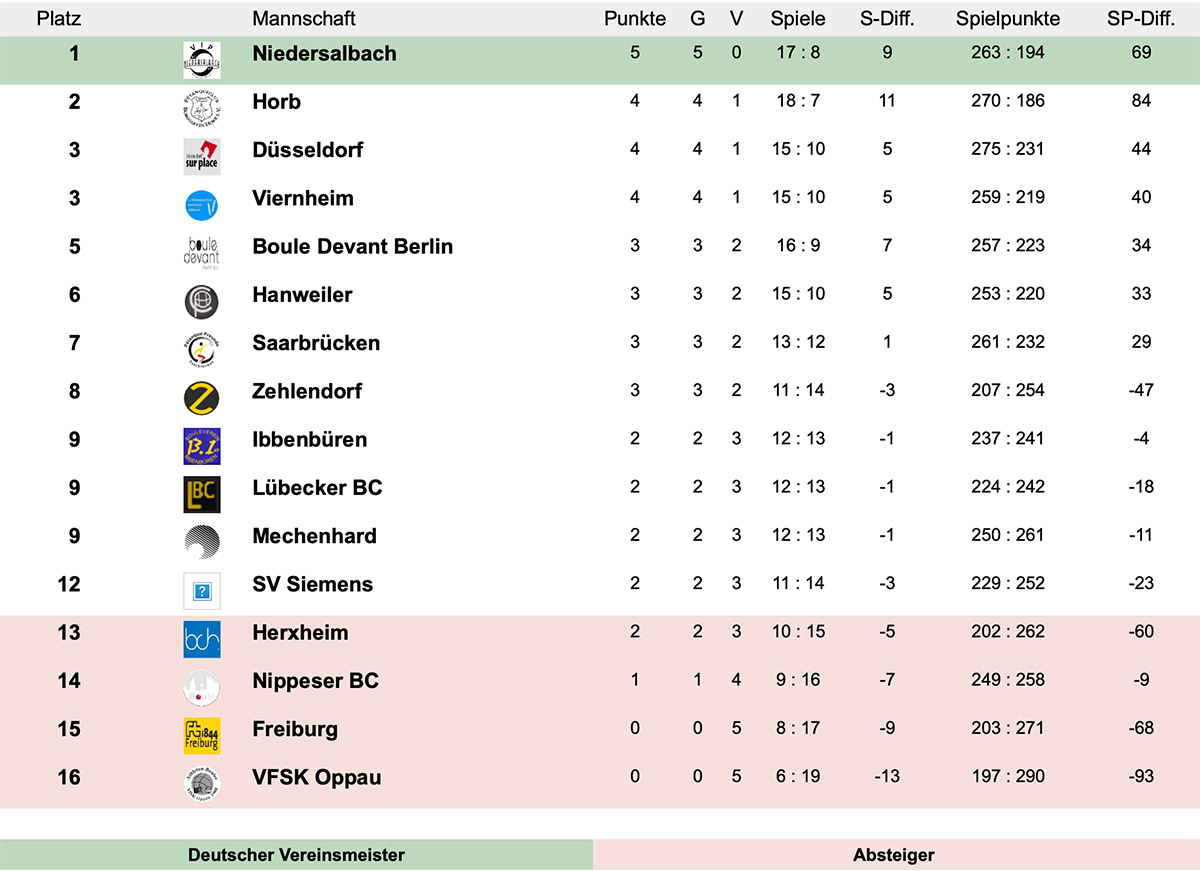
Task: Click the Hanweiler team name
Action: tap(302, 295)
